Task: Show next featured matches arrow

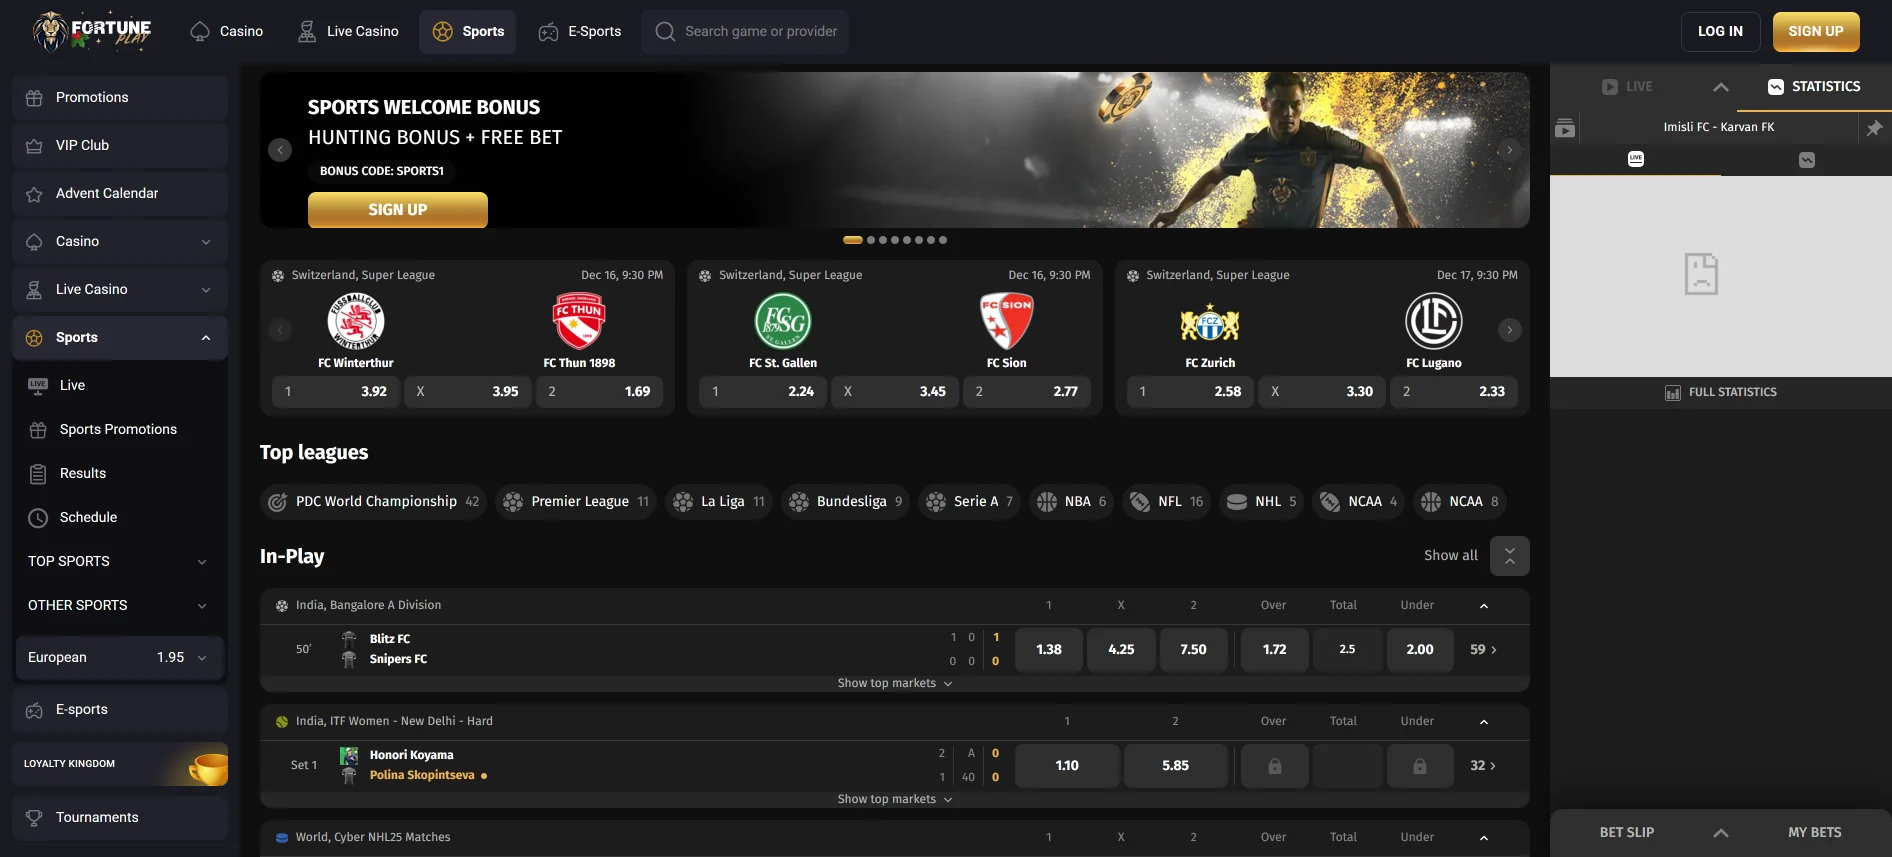Action: (1510, 330)
